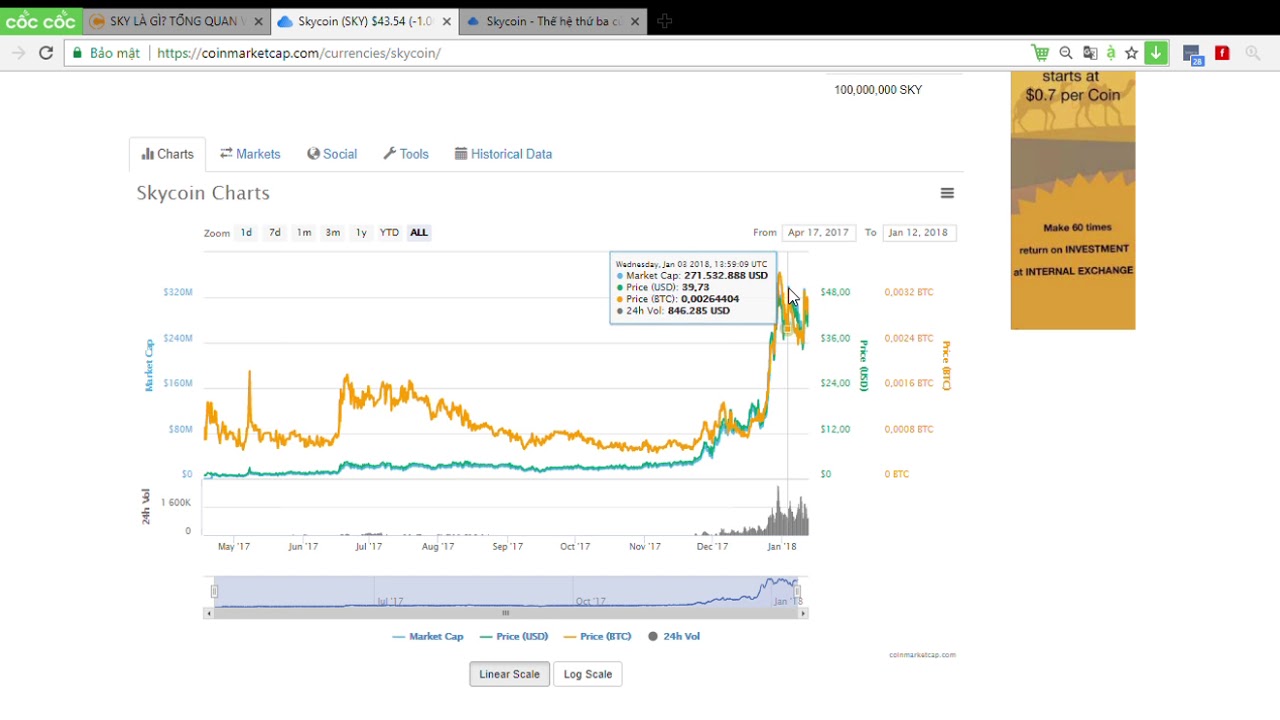Viewport: 1280px width, 720px height.
Task: Reload the current page
Action: point(46,53)
